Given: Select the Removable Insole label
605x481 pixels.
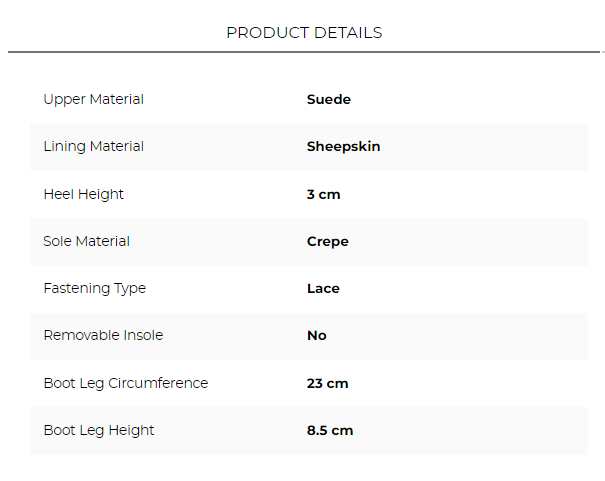Looking at the screenshot, I should click(x=103, y=335).
